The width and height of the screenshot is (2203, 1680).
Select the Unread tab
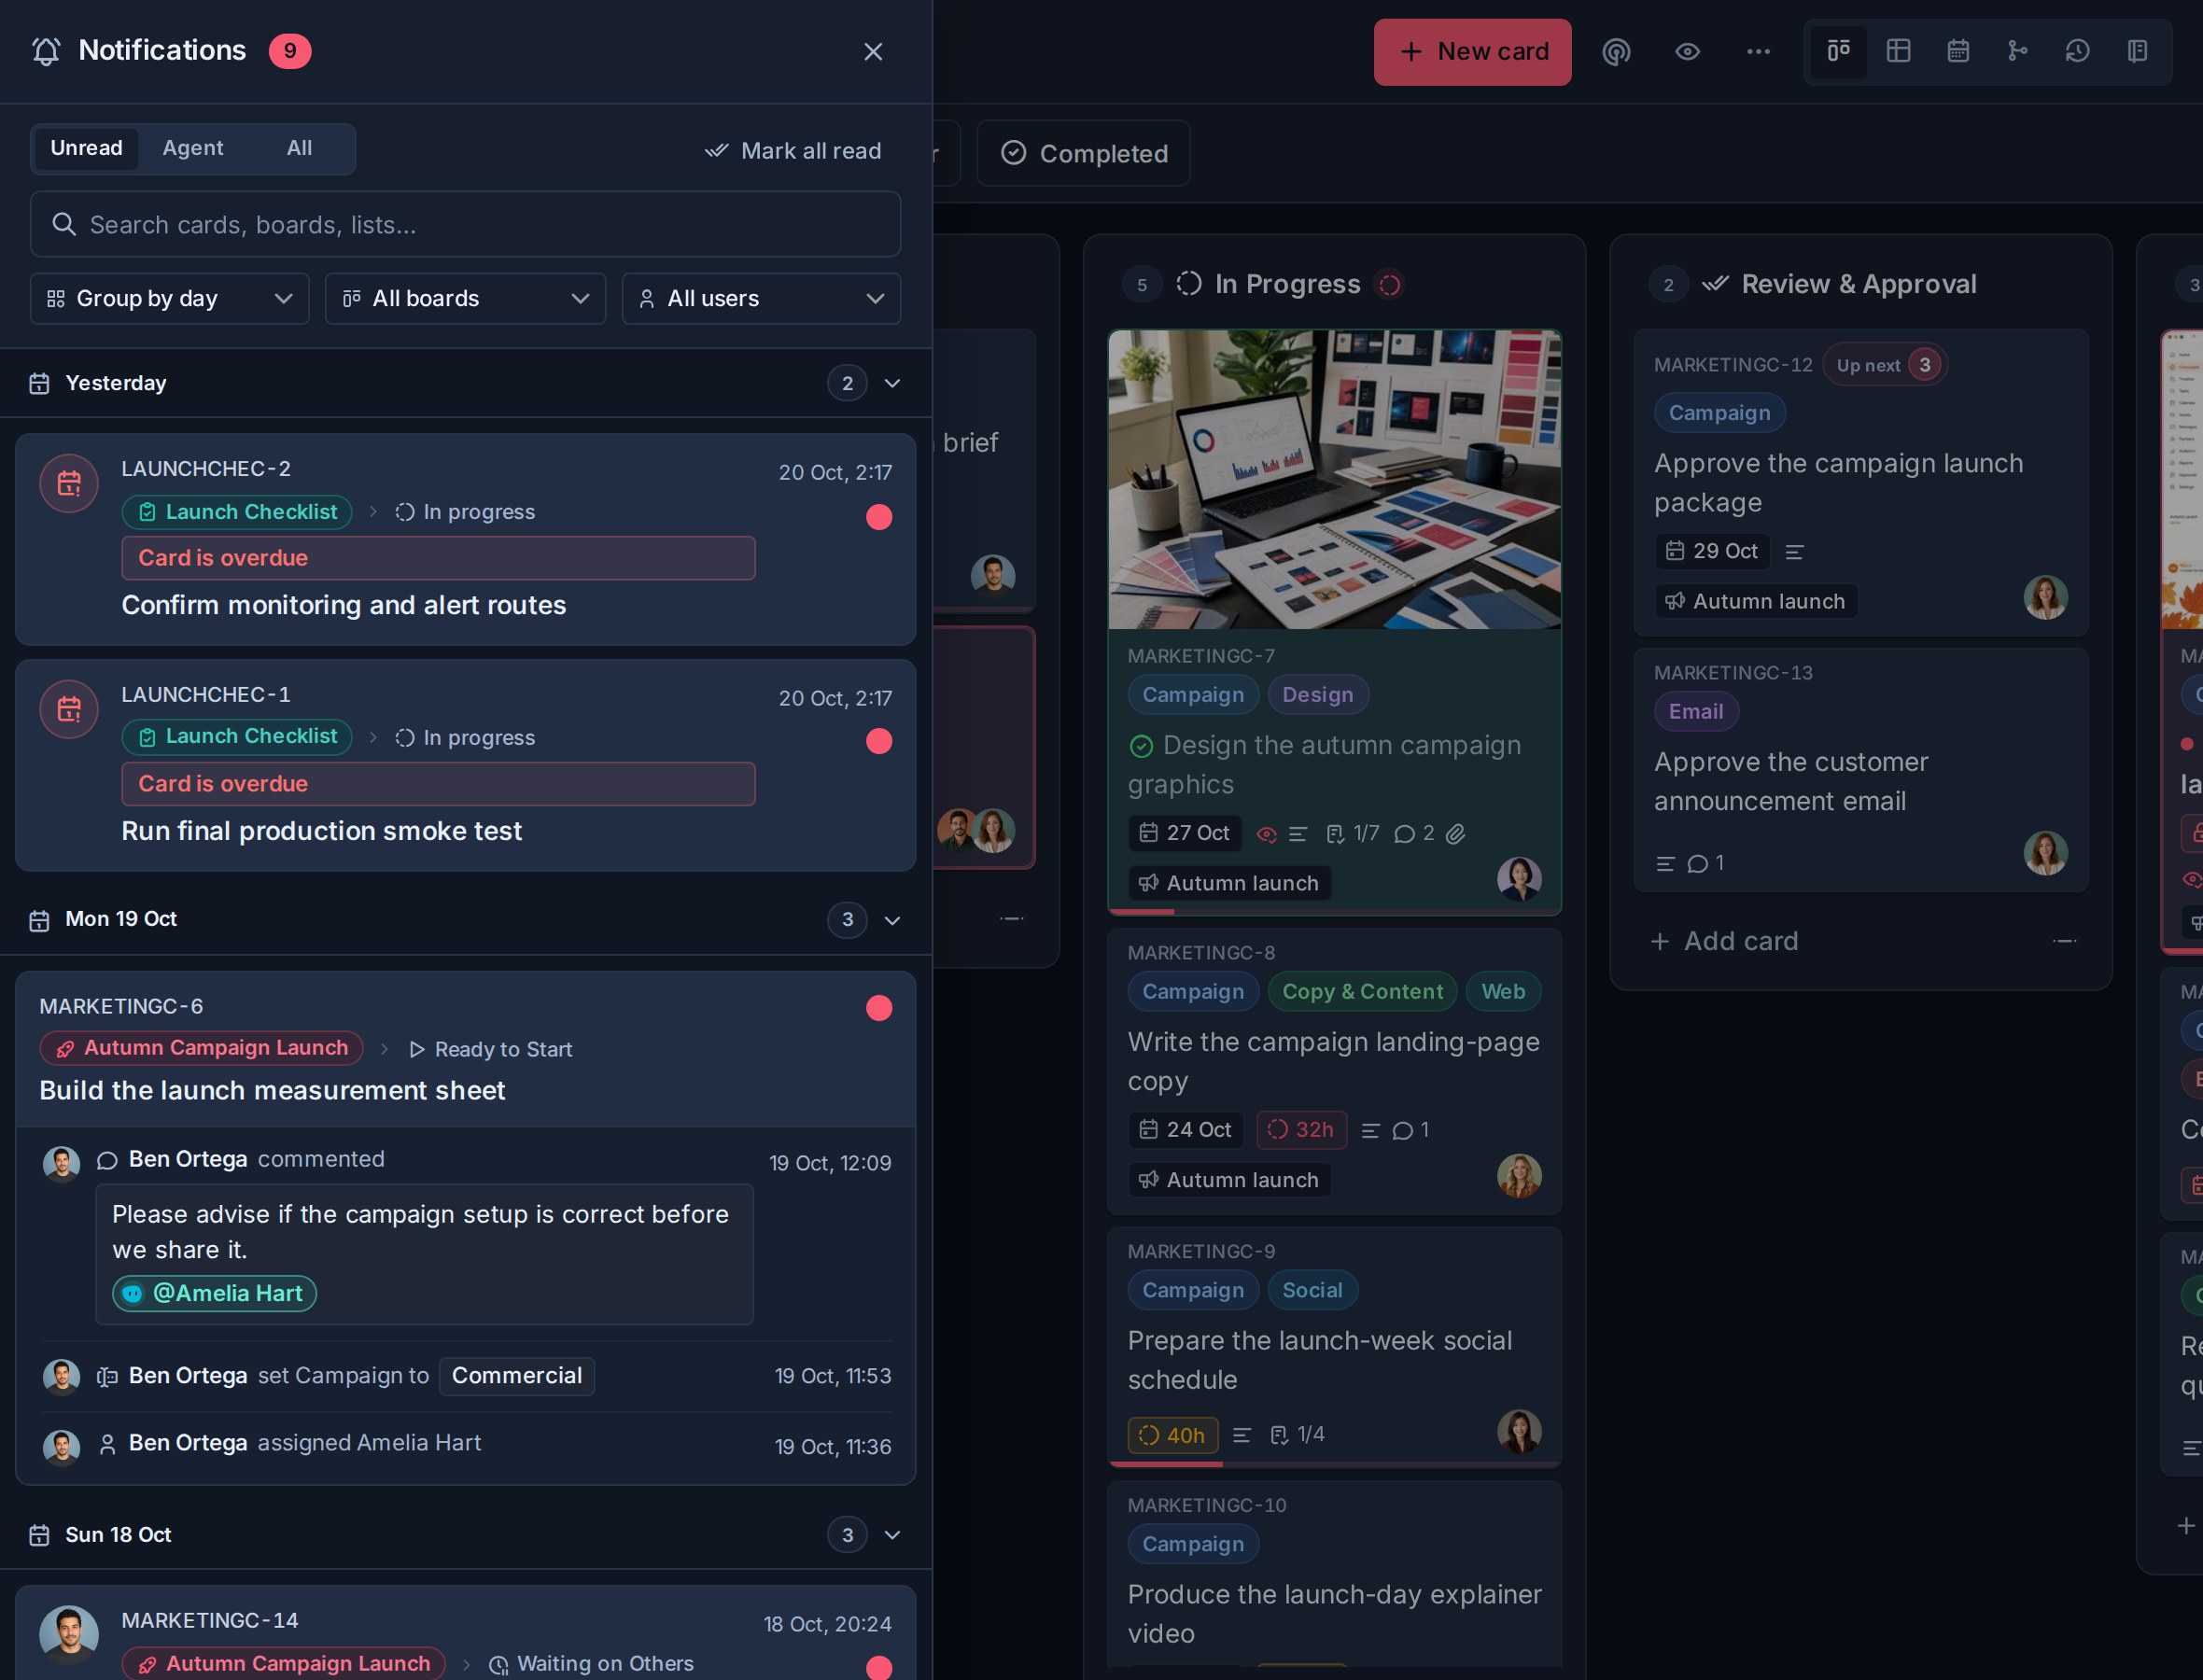pyautogui.click(x=86, y=148)
